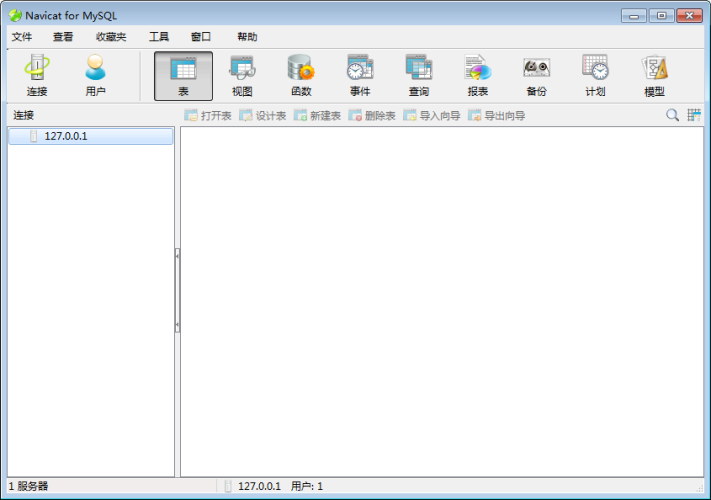Click the vertical splitter collapse handle

[177, 290]
